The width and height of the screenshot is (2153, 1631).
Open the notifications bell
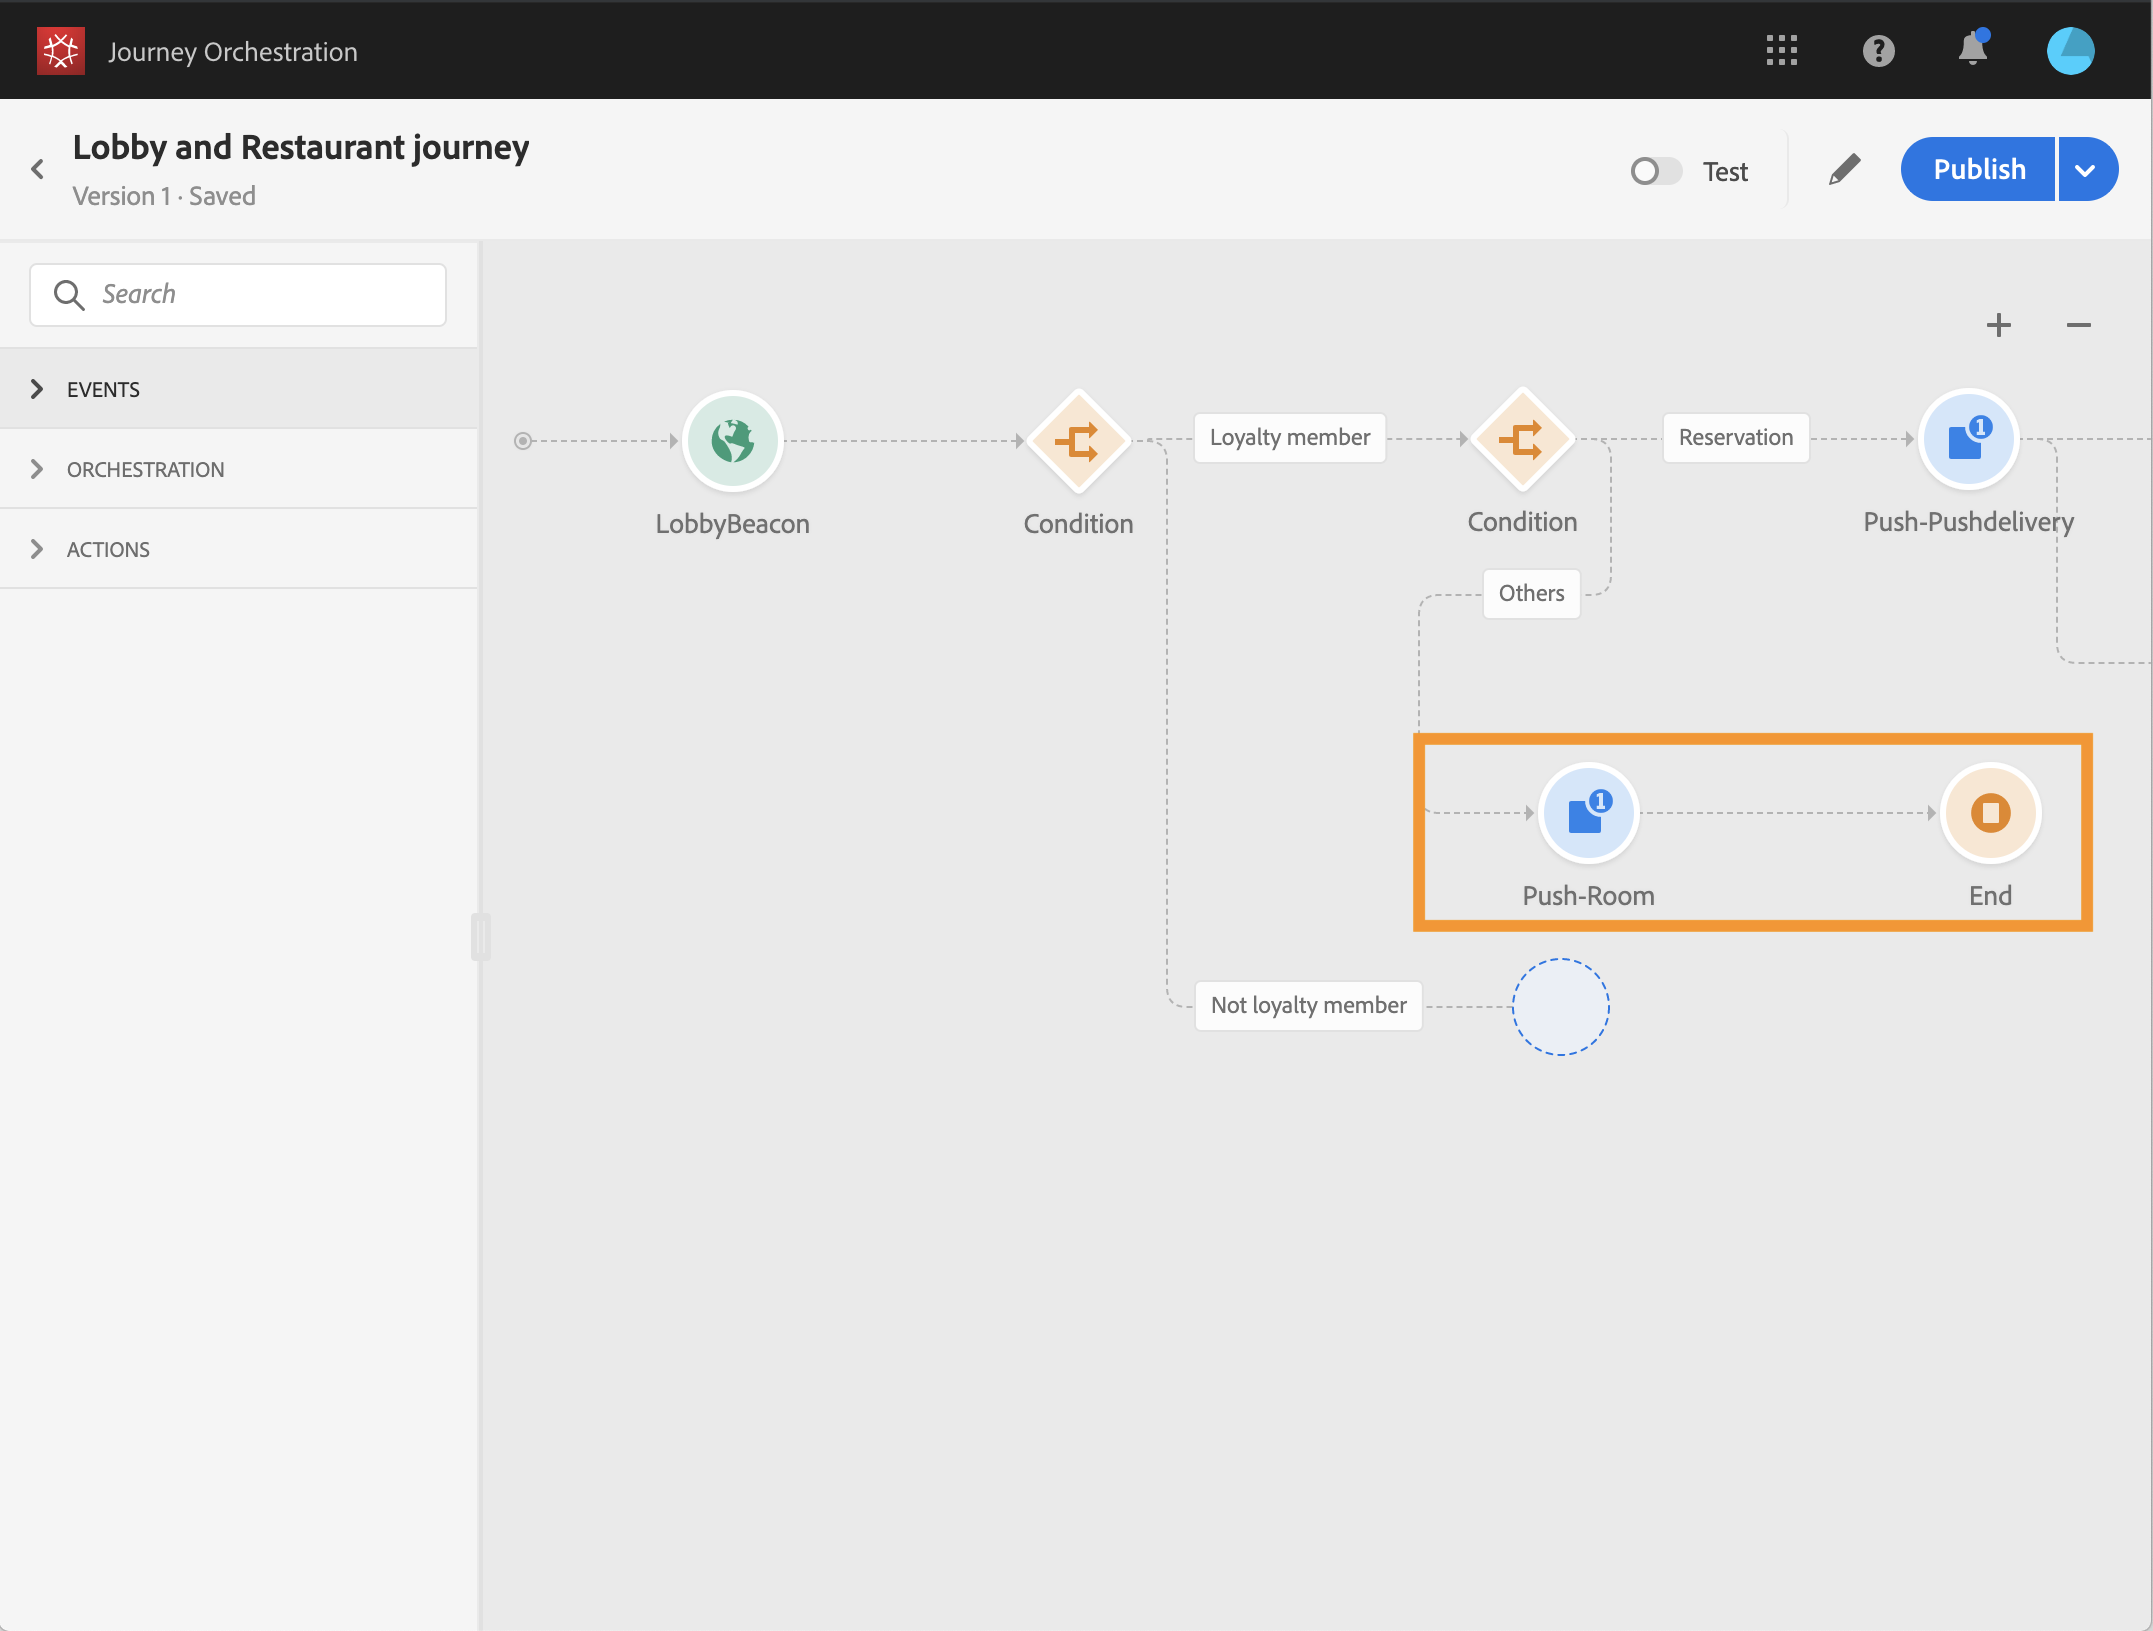1971,50
